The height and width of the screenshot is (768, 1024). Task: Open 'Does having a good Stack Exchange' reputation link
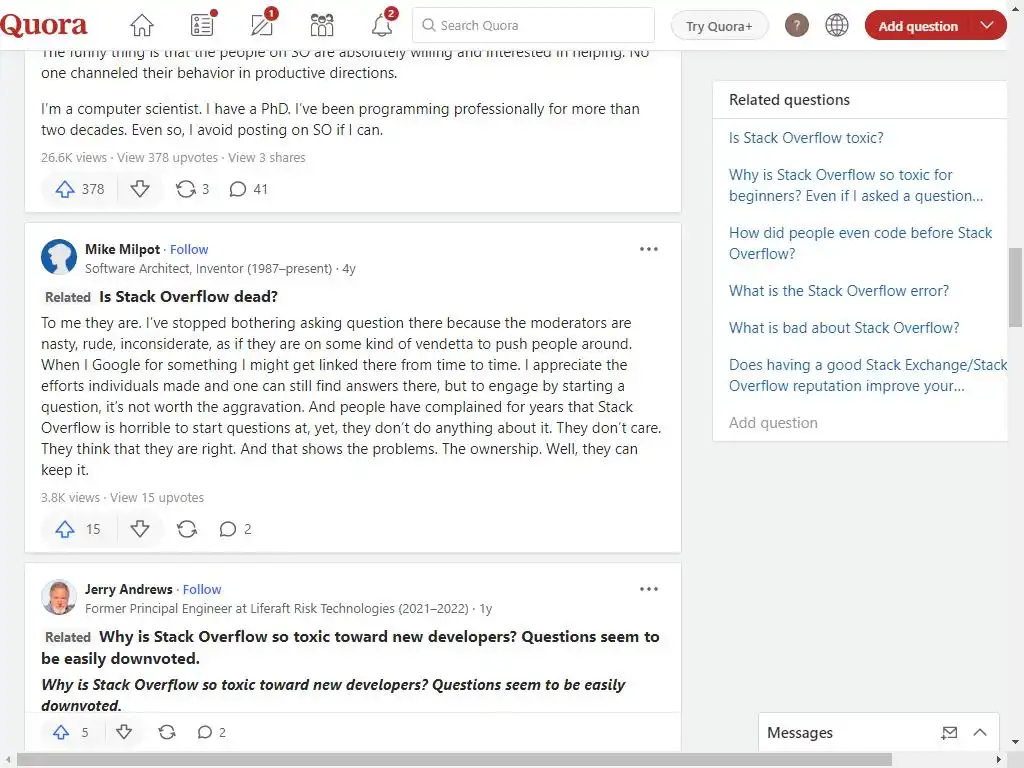click(x=868, y=375)
